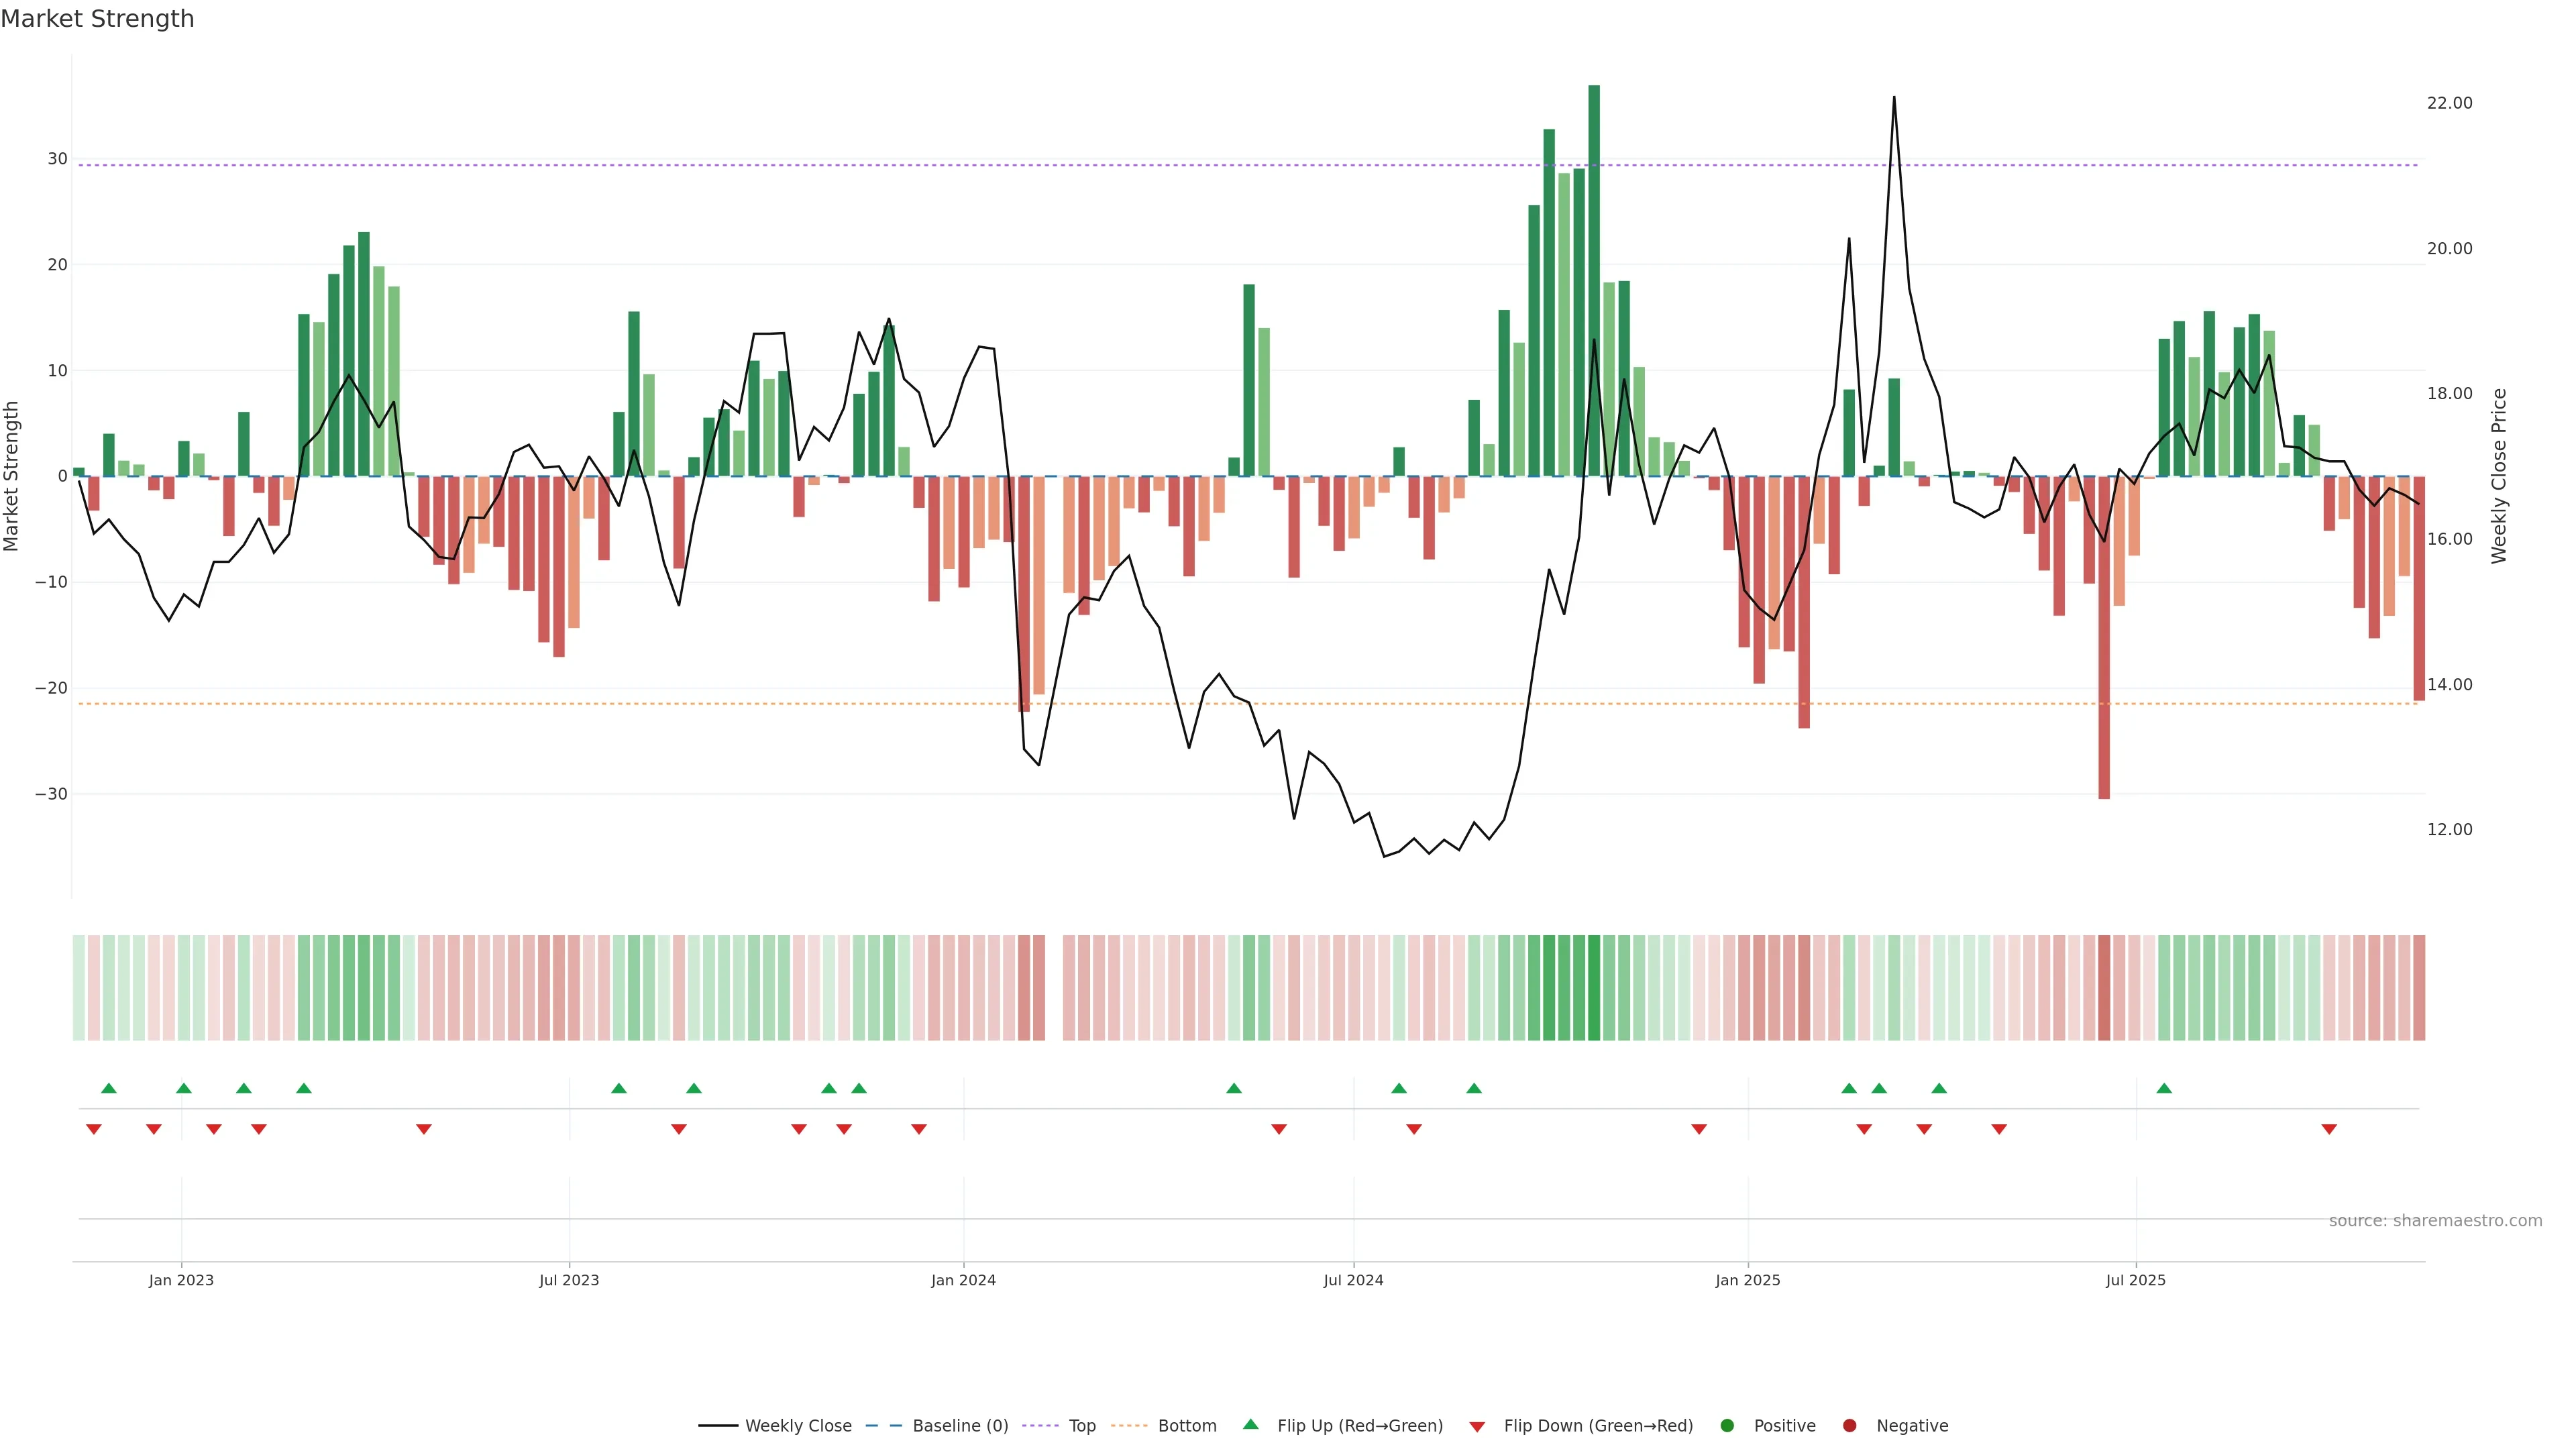Click the green Positive legend dot

[x=1727, y=1426]
